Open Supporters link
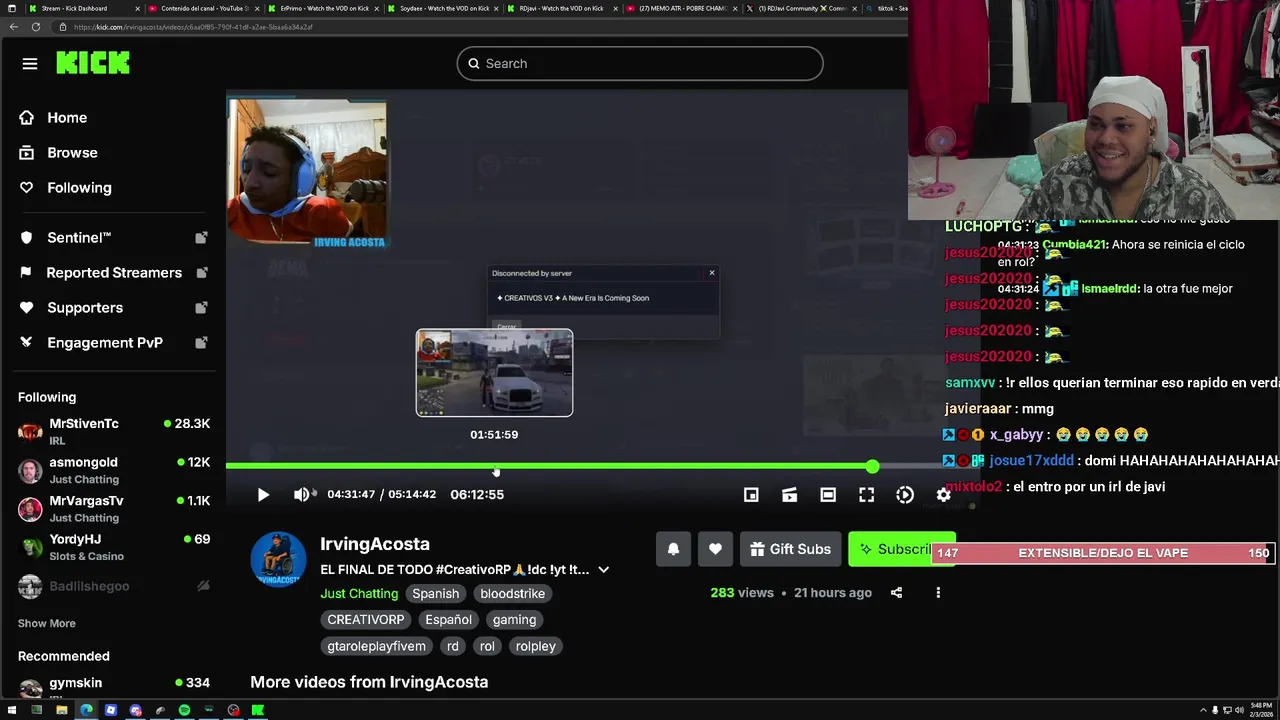The image size is (1280, 720). [85, 307]
